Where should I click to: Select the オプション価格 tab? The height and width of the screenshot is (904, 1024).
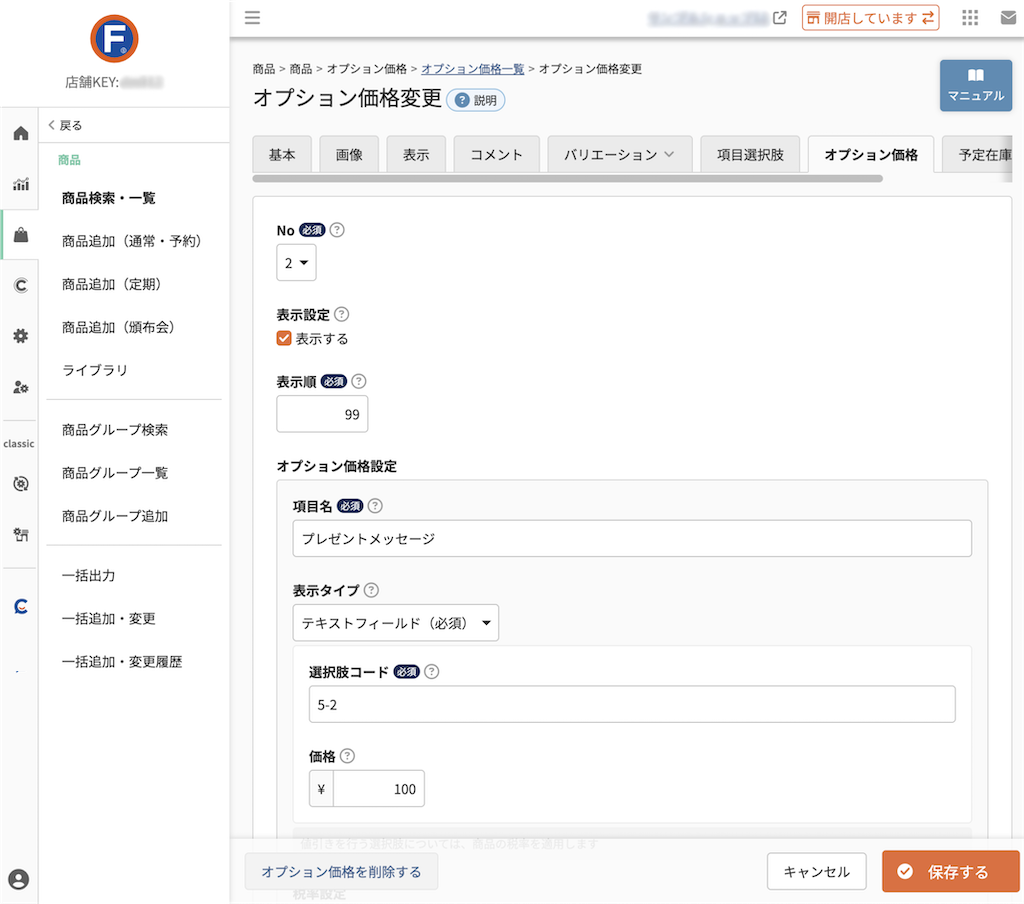(x=871, y=155)
